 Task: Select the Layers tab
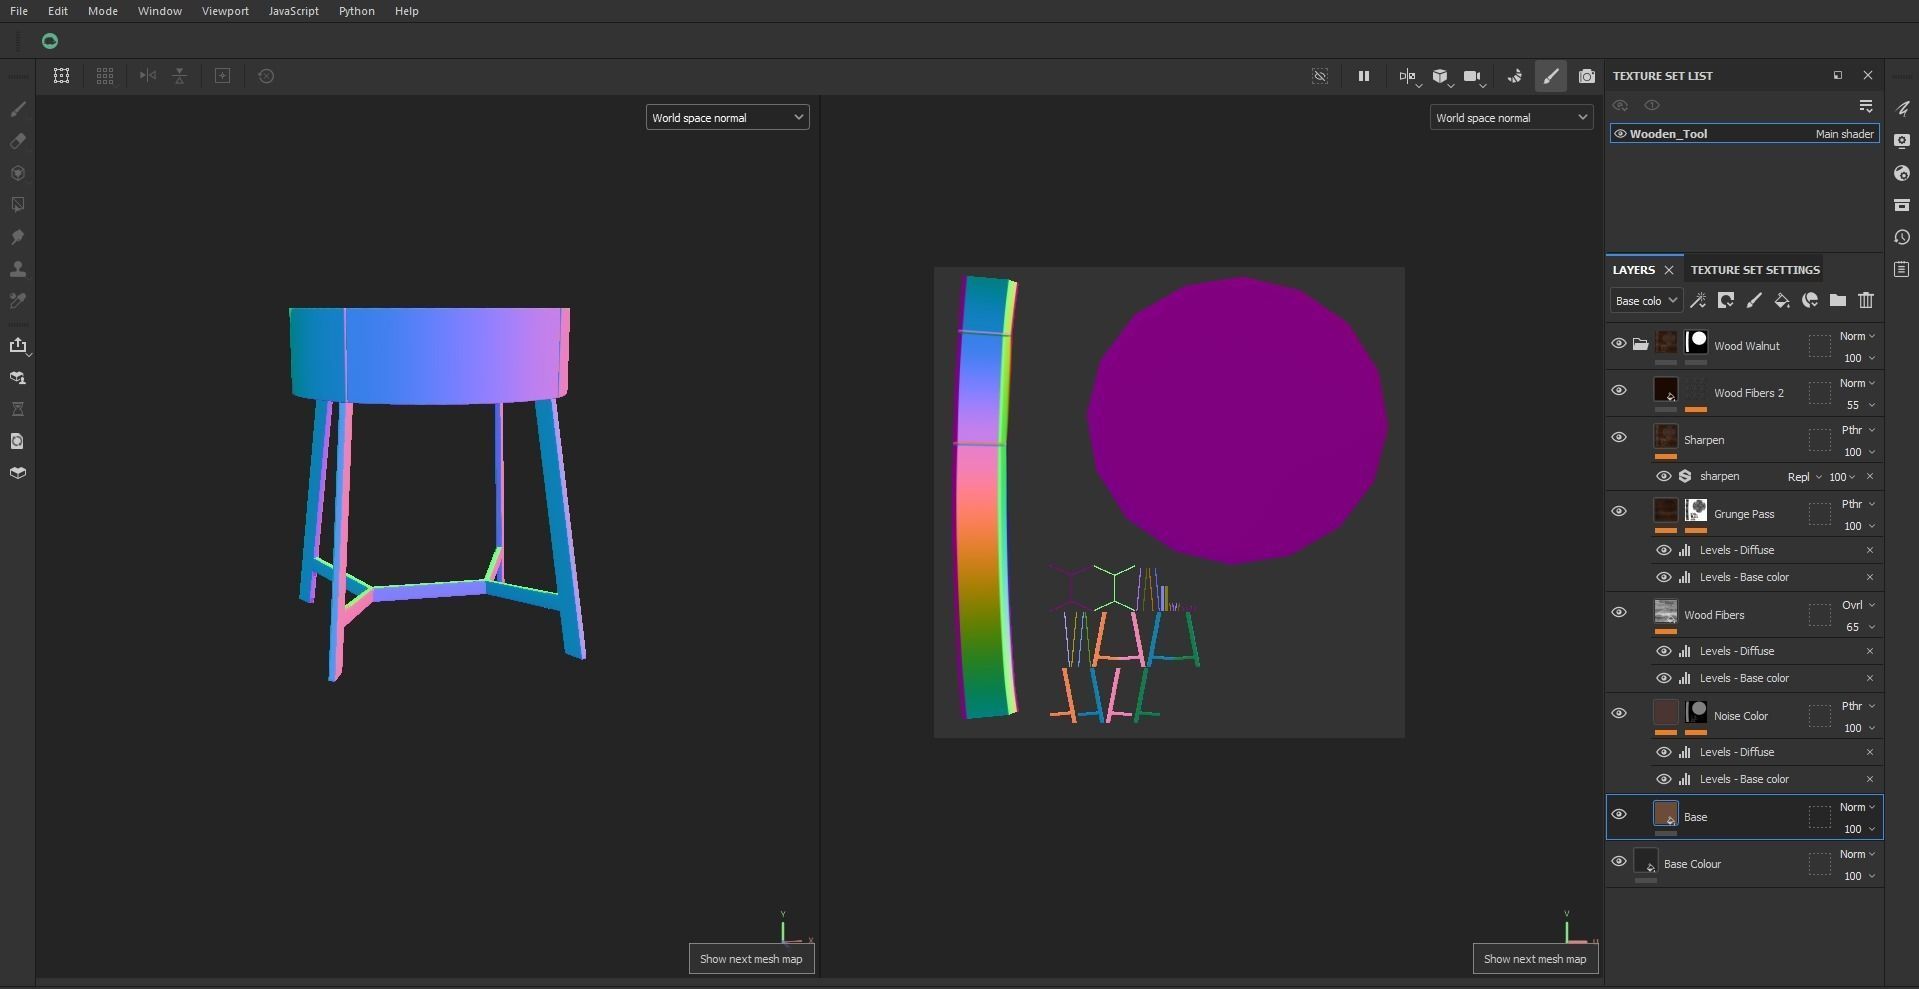click(x=1634, y=270)
